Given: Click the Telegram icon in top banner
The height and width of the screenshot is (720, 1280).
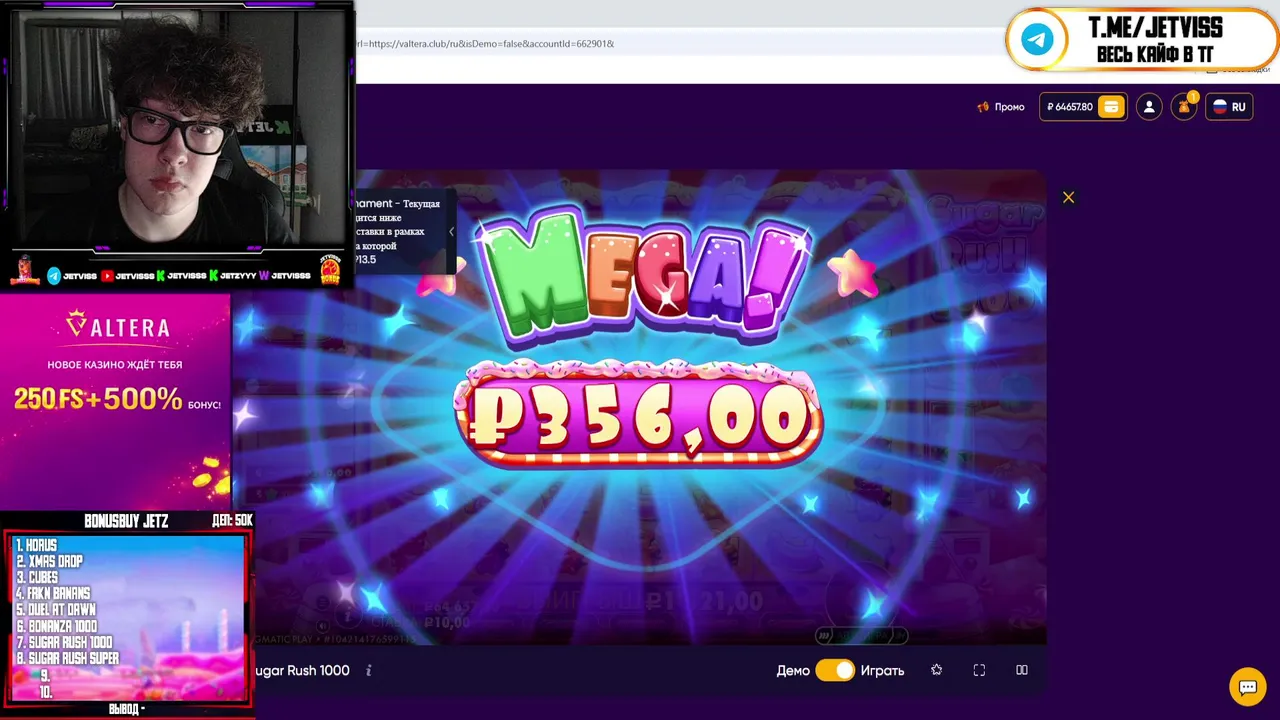Looking at the screenshot, I should coord(1037,40).
